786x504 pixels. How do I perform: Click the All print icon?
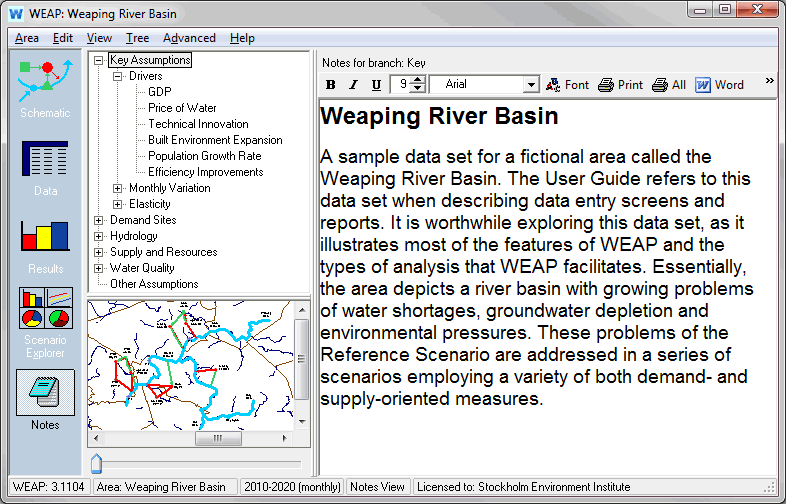(x=669, y=85)
